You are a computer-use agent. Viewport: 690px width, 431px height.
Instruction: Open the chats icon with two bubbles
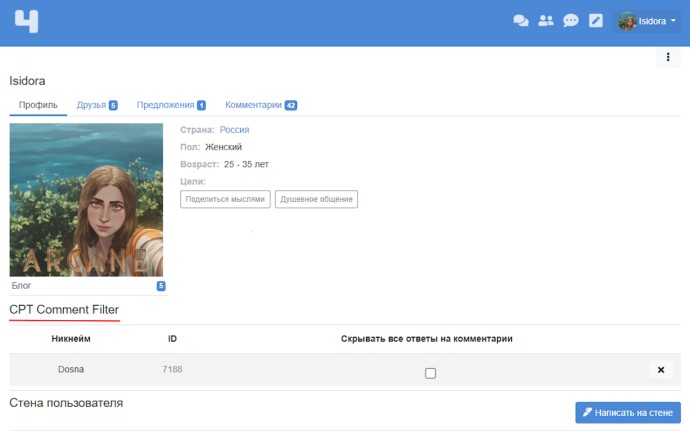point(521,21)
